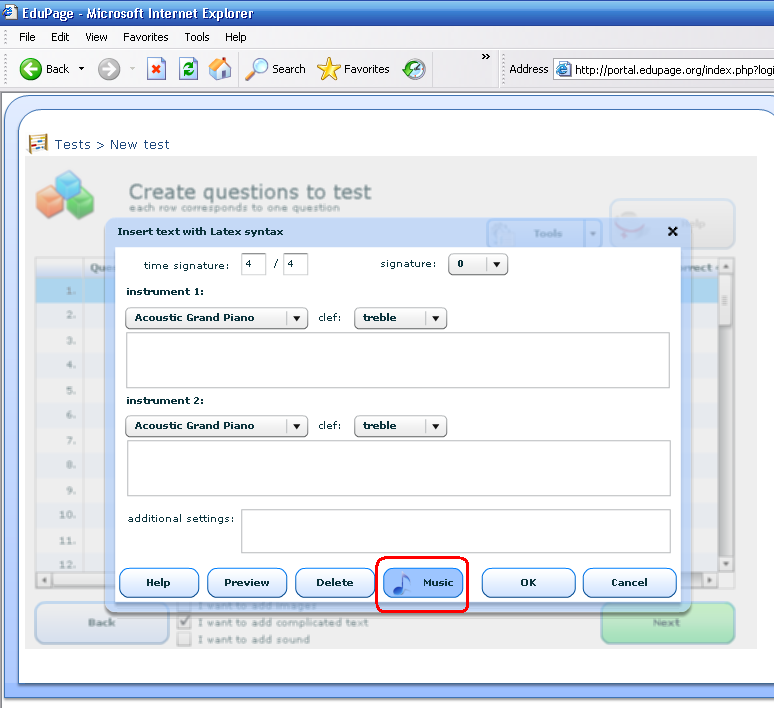The image size is (774, 708).
Task: Open instrument 1 Acoustic Grand Piano dropdown
Action: [296, 318]
